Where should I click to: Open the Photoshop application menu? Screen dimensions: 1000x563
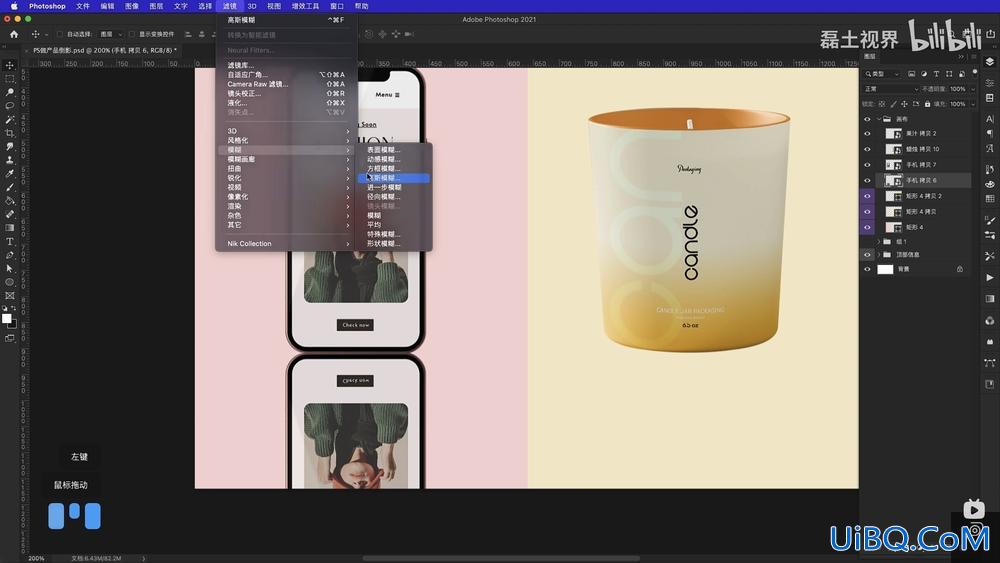[x=47, y=6]
